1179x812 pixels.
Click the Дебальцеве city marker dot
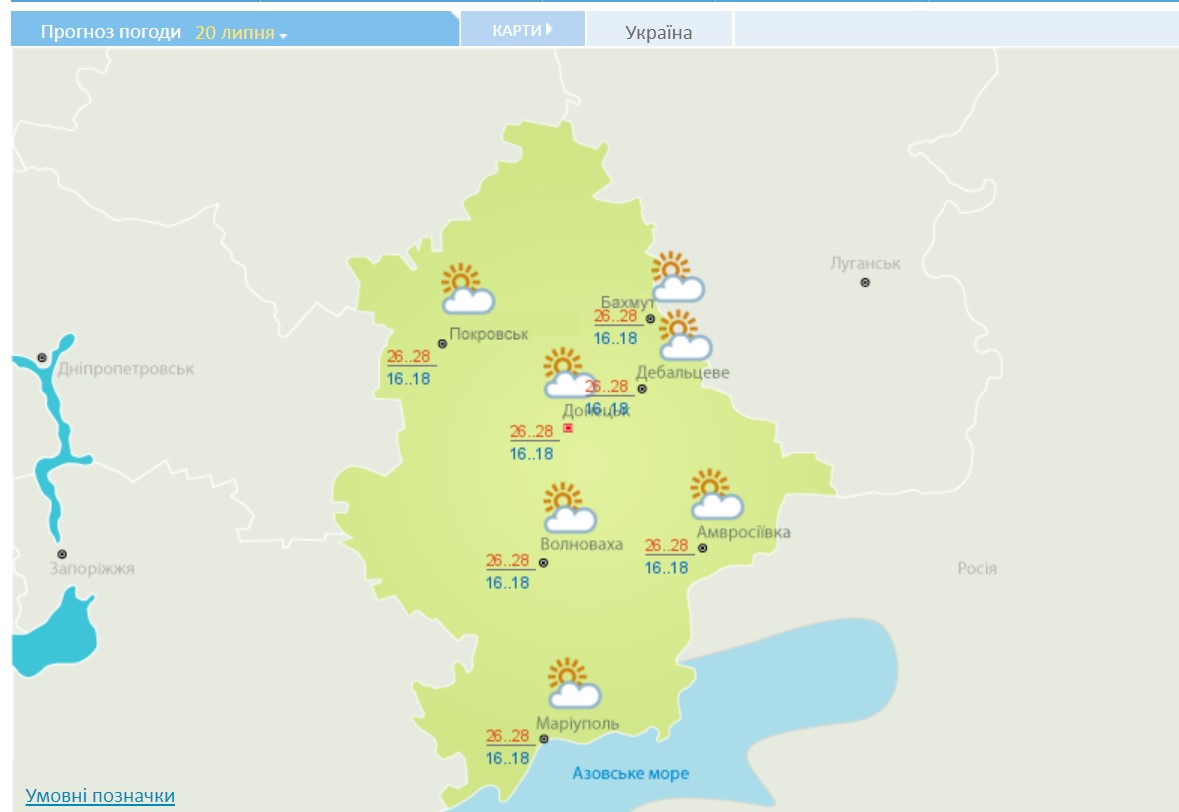(x=642, y=389)
